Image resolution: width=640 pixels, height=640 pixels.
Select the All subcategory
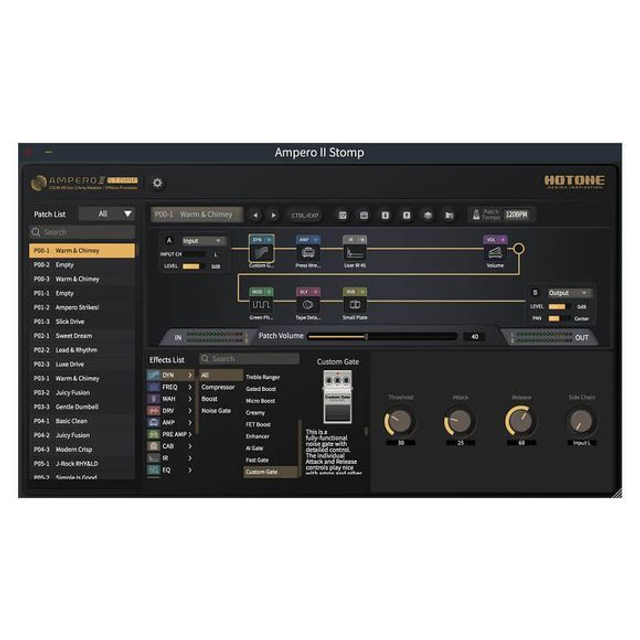221,375
